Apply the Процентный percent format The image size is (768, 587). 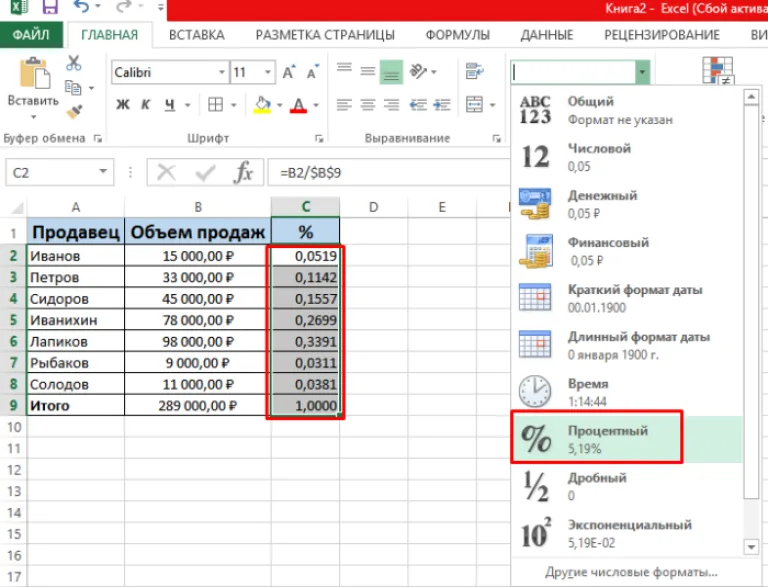click(627, 440)
